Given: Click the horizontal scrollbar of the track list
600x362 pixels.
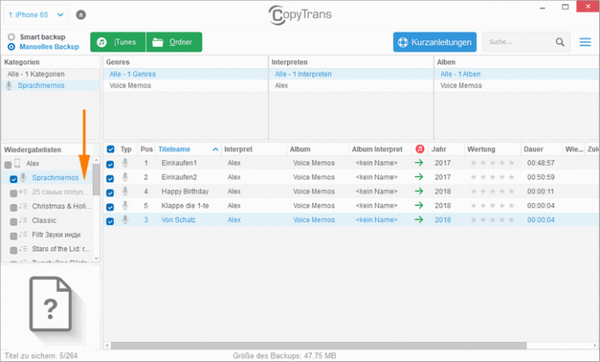Looking at the screenshot, I should 318,346.
